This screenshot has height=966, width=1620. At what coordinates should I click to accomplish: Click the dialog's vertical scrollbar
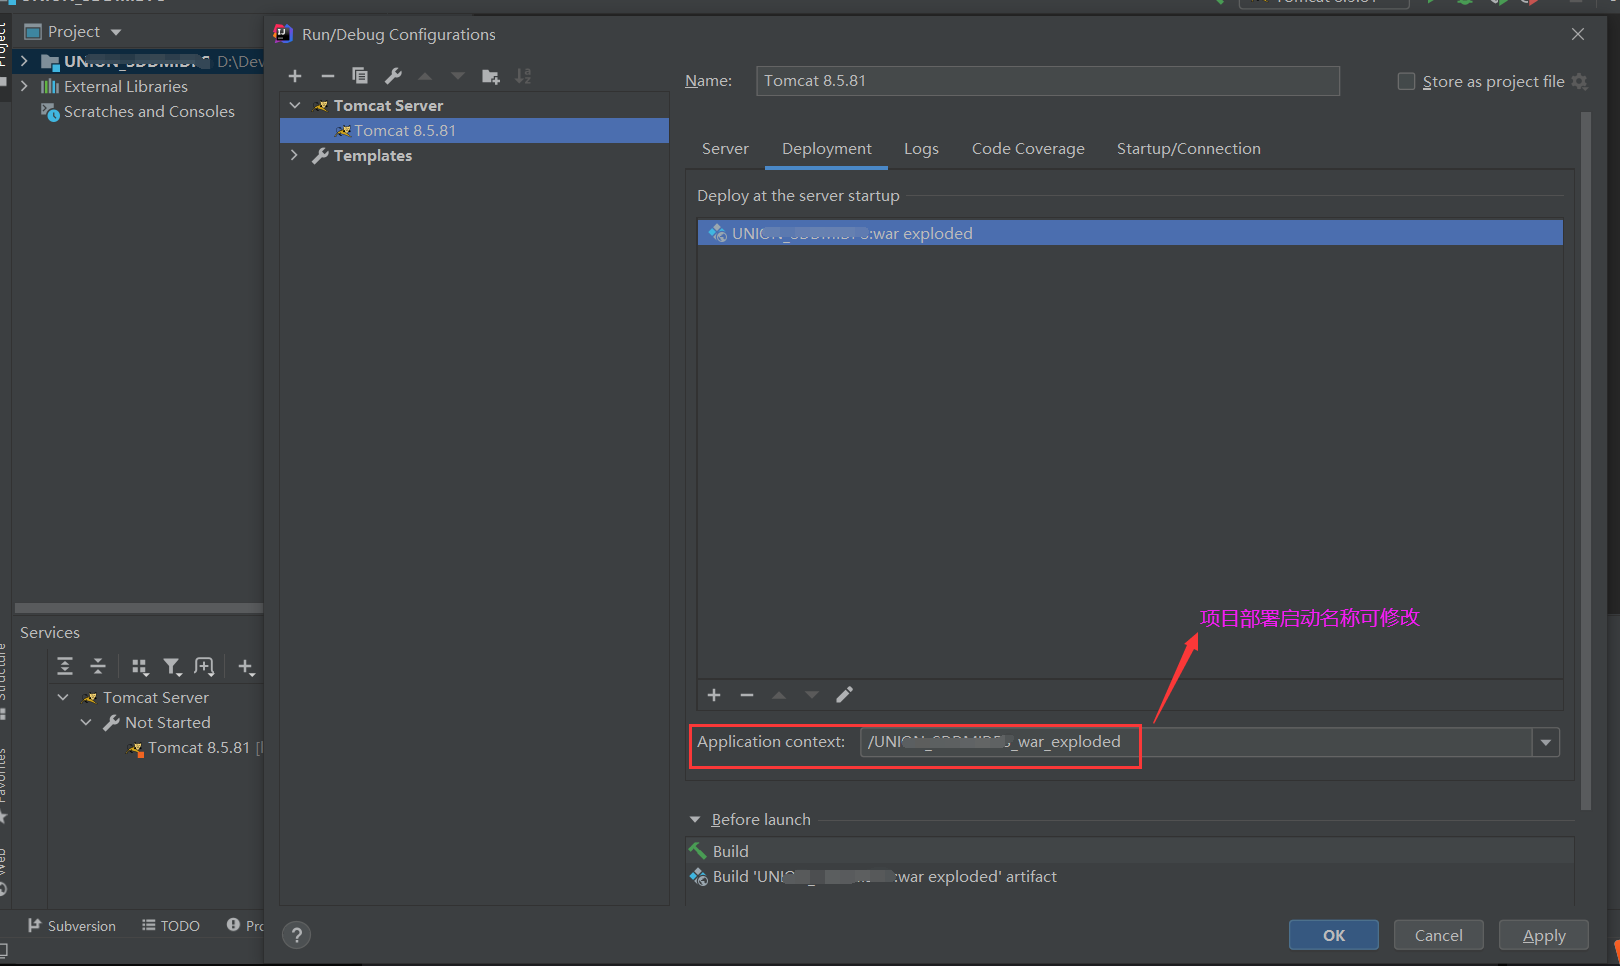tap(1585, 460)
